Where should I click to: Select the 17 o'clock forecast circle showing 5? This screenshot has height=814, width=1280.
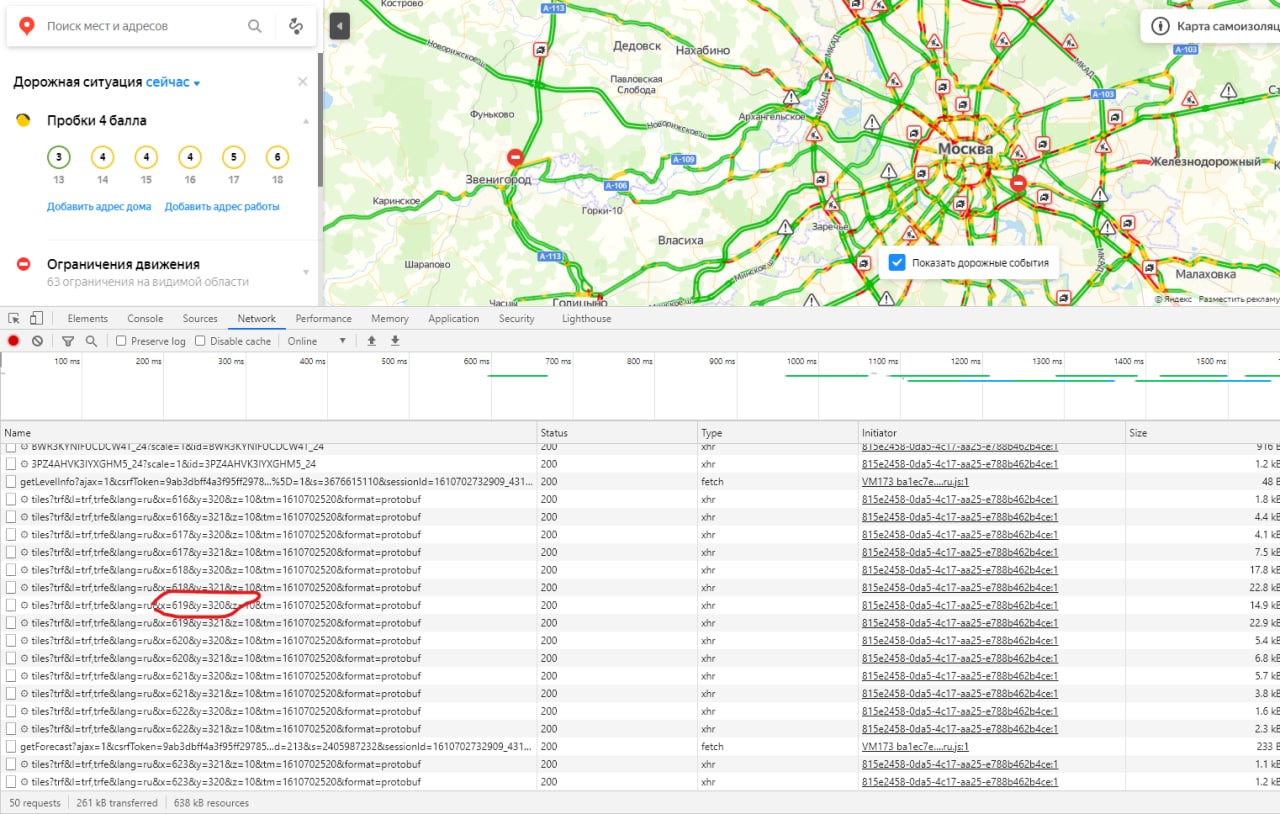click(x=233, y=157)
